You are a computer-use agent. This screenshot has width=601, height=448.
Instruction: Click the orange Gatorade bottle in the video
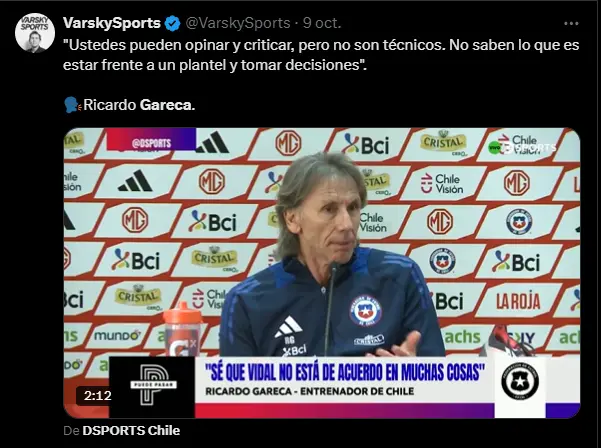point(183,329)
